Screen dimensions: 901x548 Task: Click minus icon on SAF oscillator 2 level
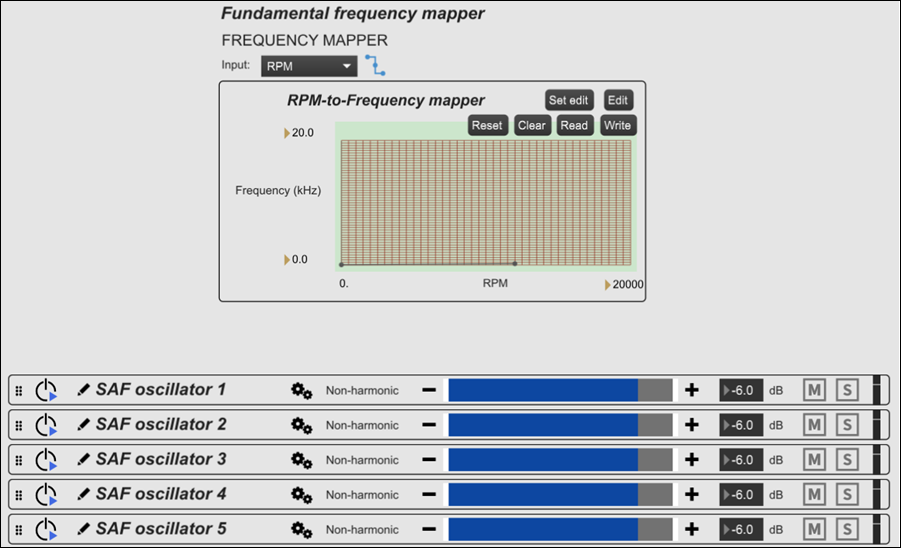click(x=429, y=425)
